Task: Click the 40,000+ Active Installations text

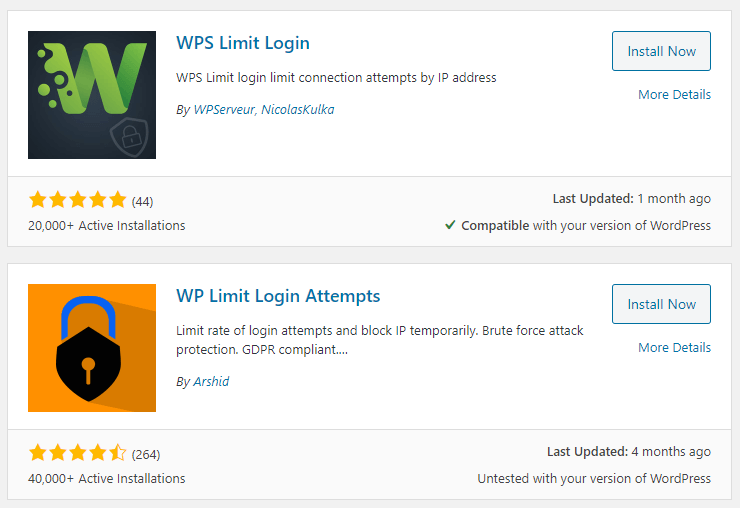Action: (107, 479)
